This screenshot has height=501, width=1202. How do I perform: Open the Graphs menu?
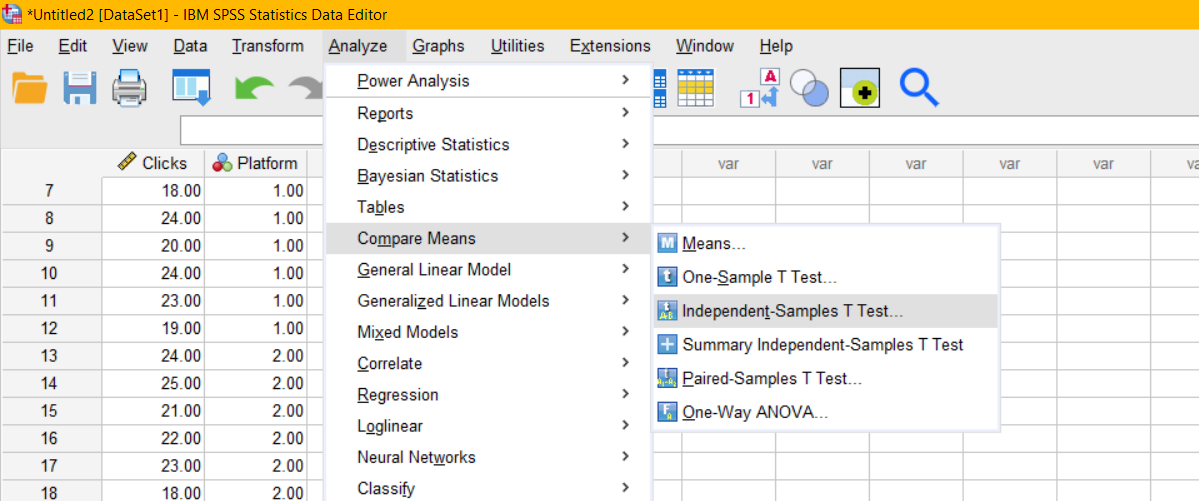pyautogui.click(x=438, y=46)
